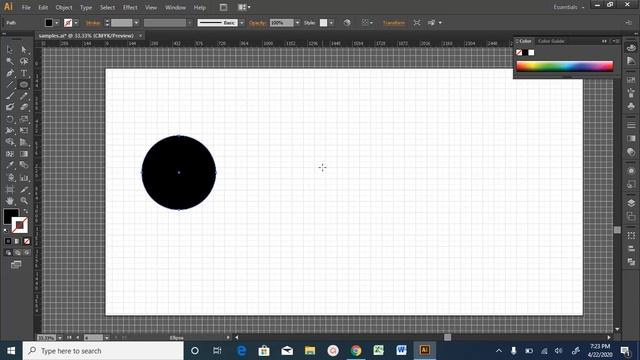640x360 pixels.
Task: Select the Free Transform tool
Action: pos(24,130)
